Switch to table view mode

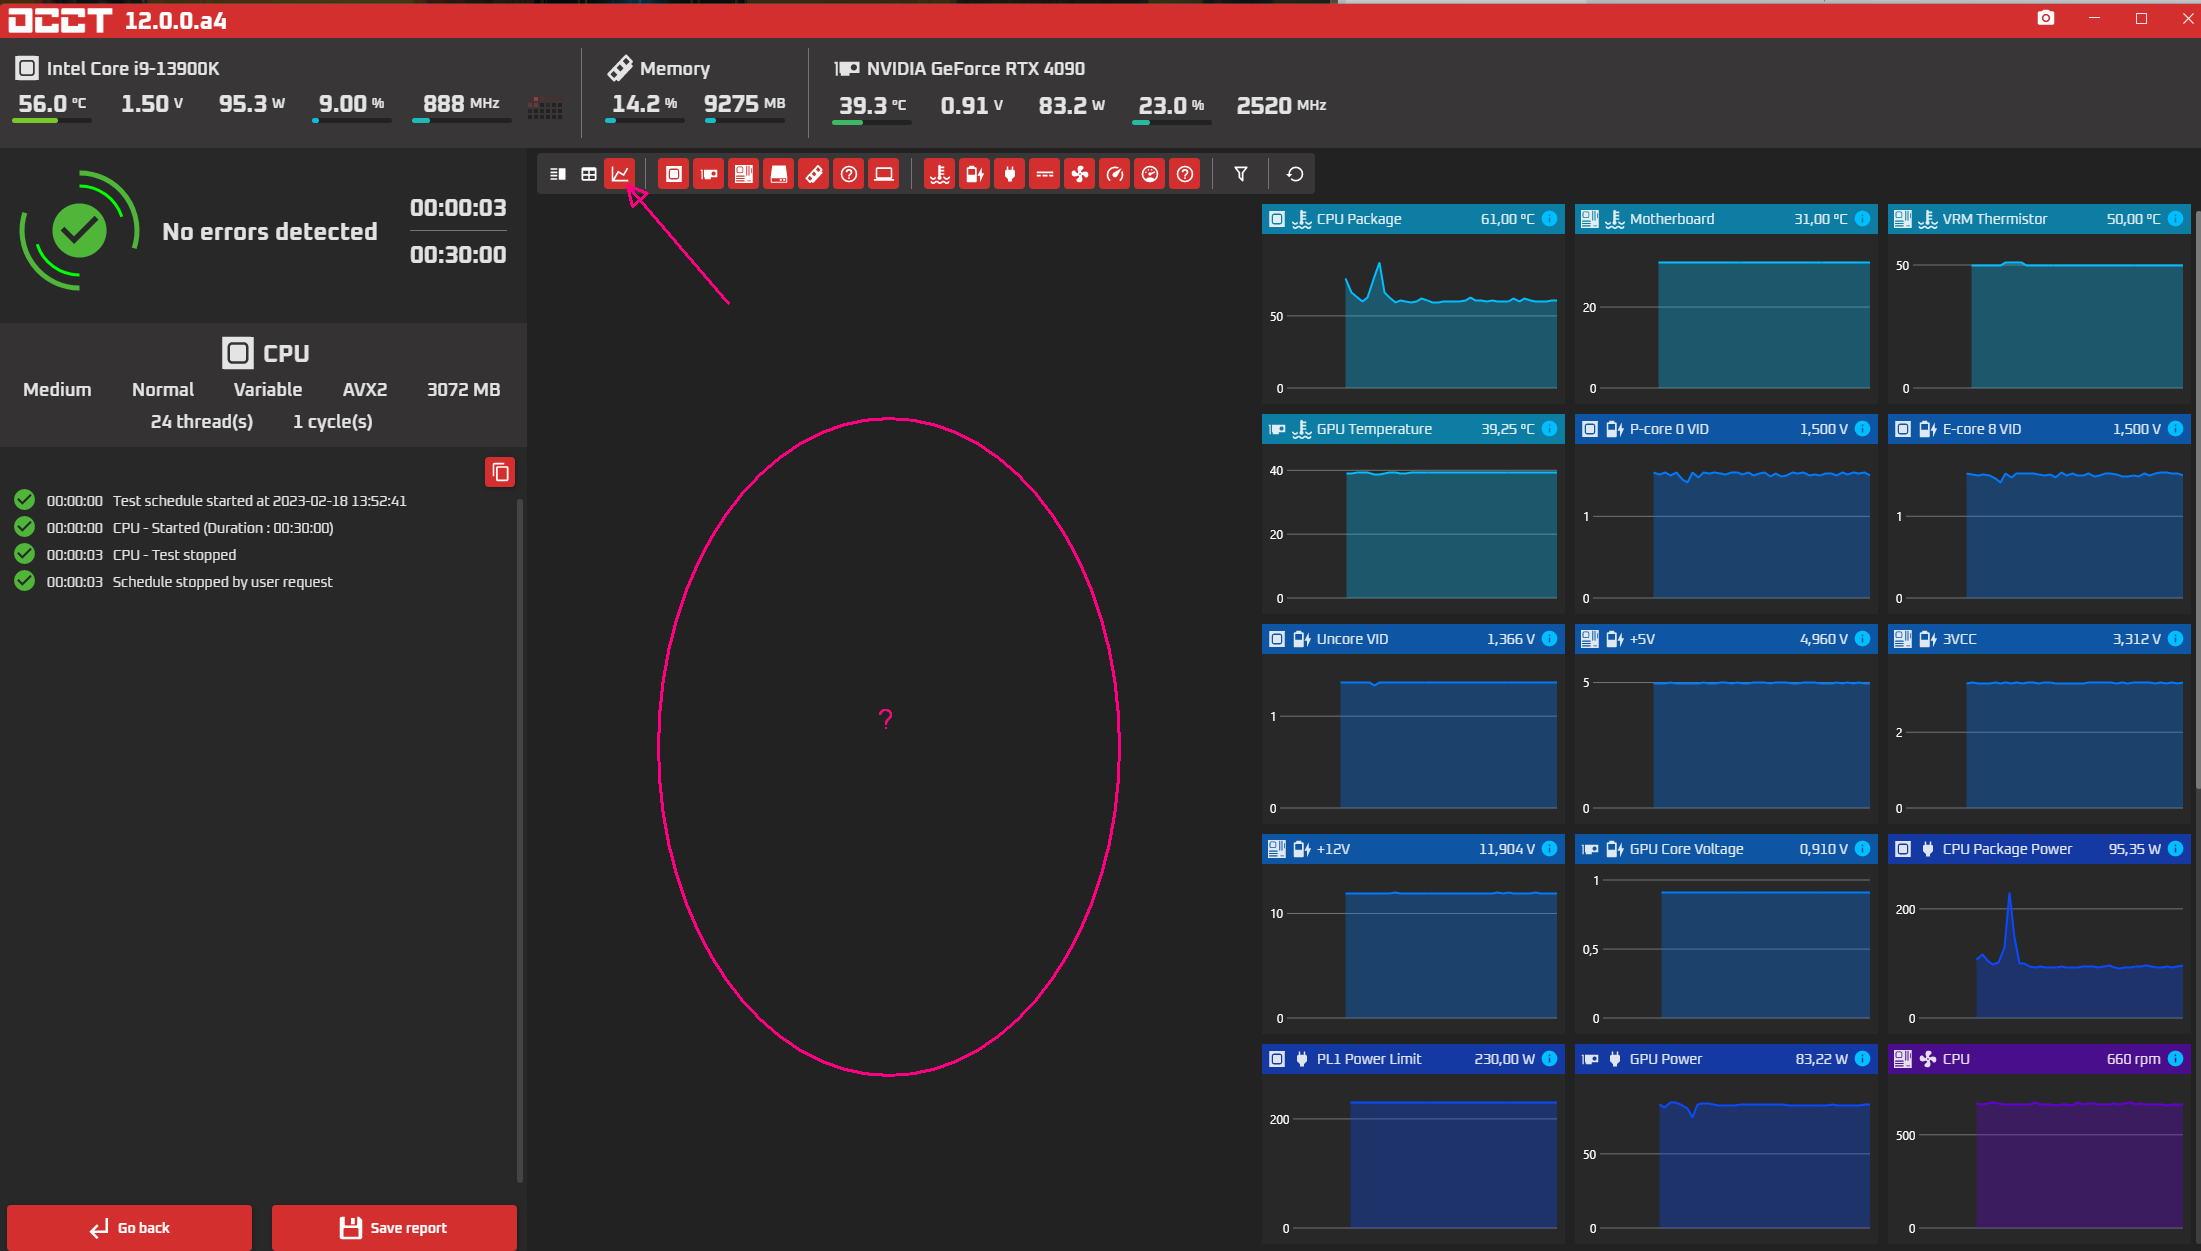[589, 174]
